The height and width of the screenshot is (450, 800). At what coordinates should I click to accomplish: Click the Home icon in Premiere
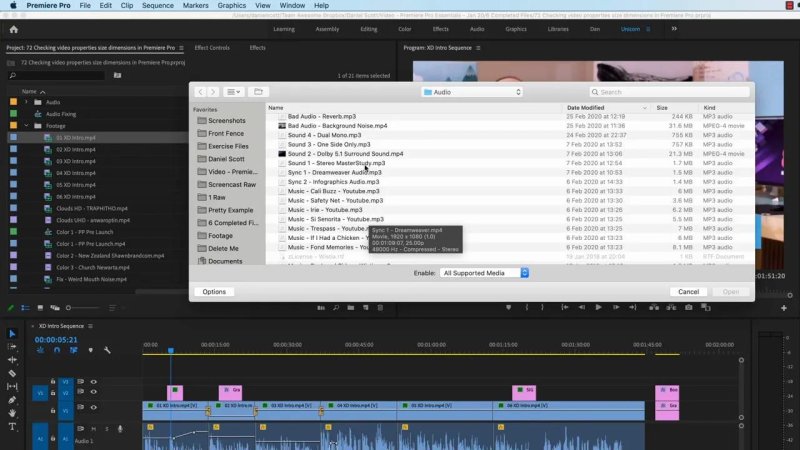14,30
